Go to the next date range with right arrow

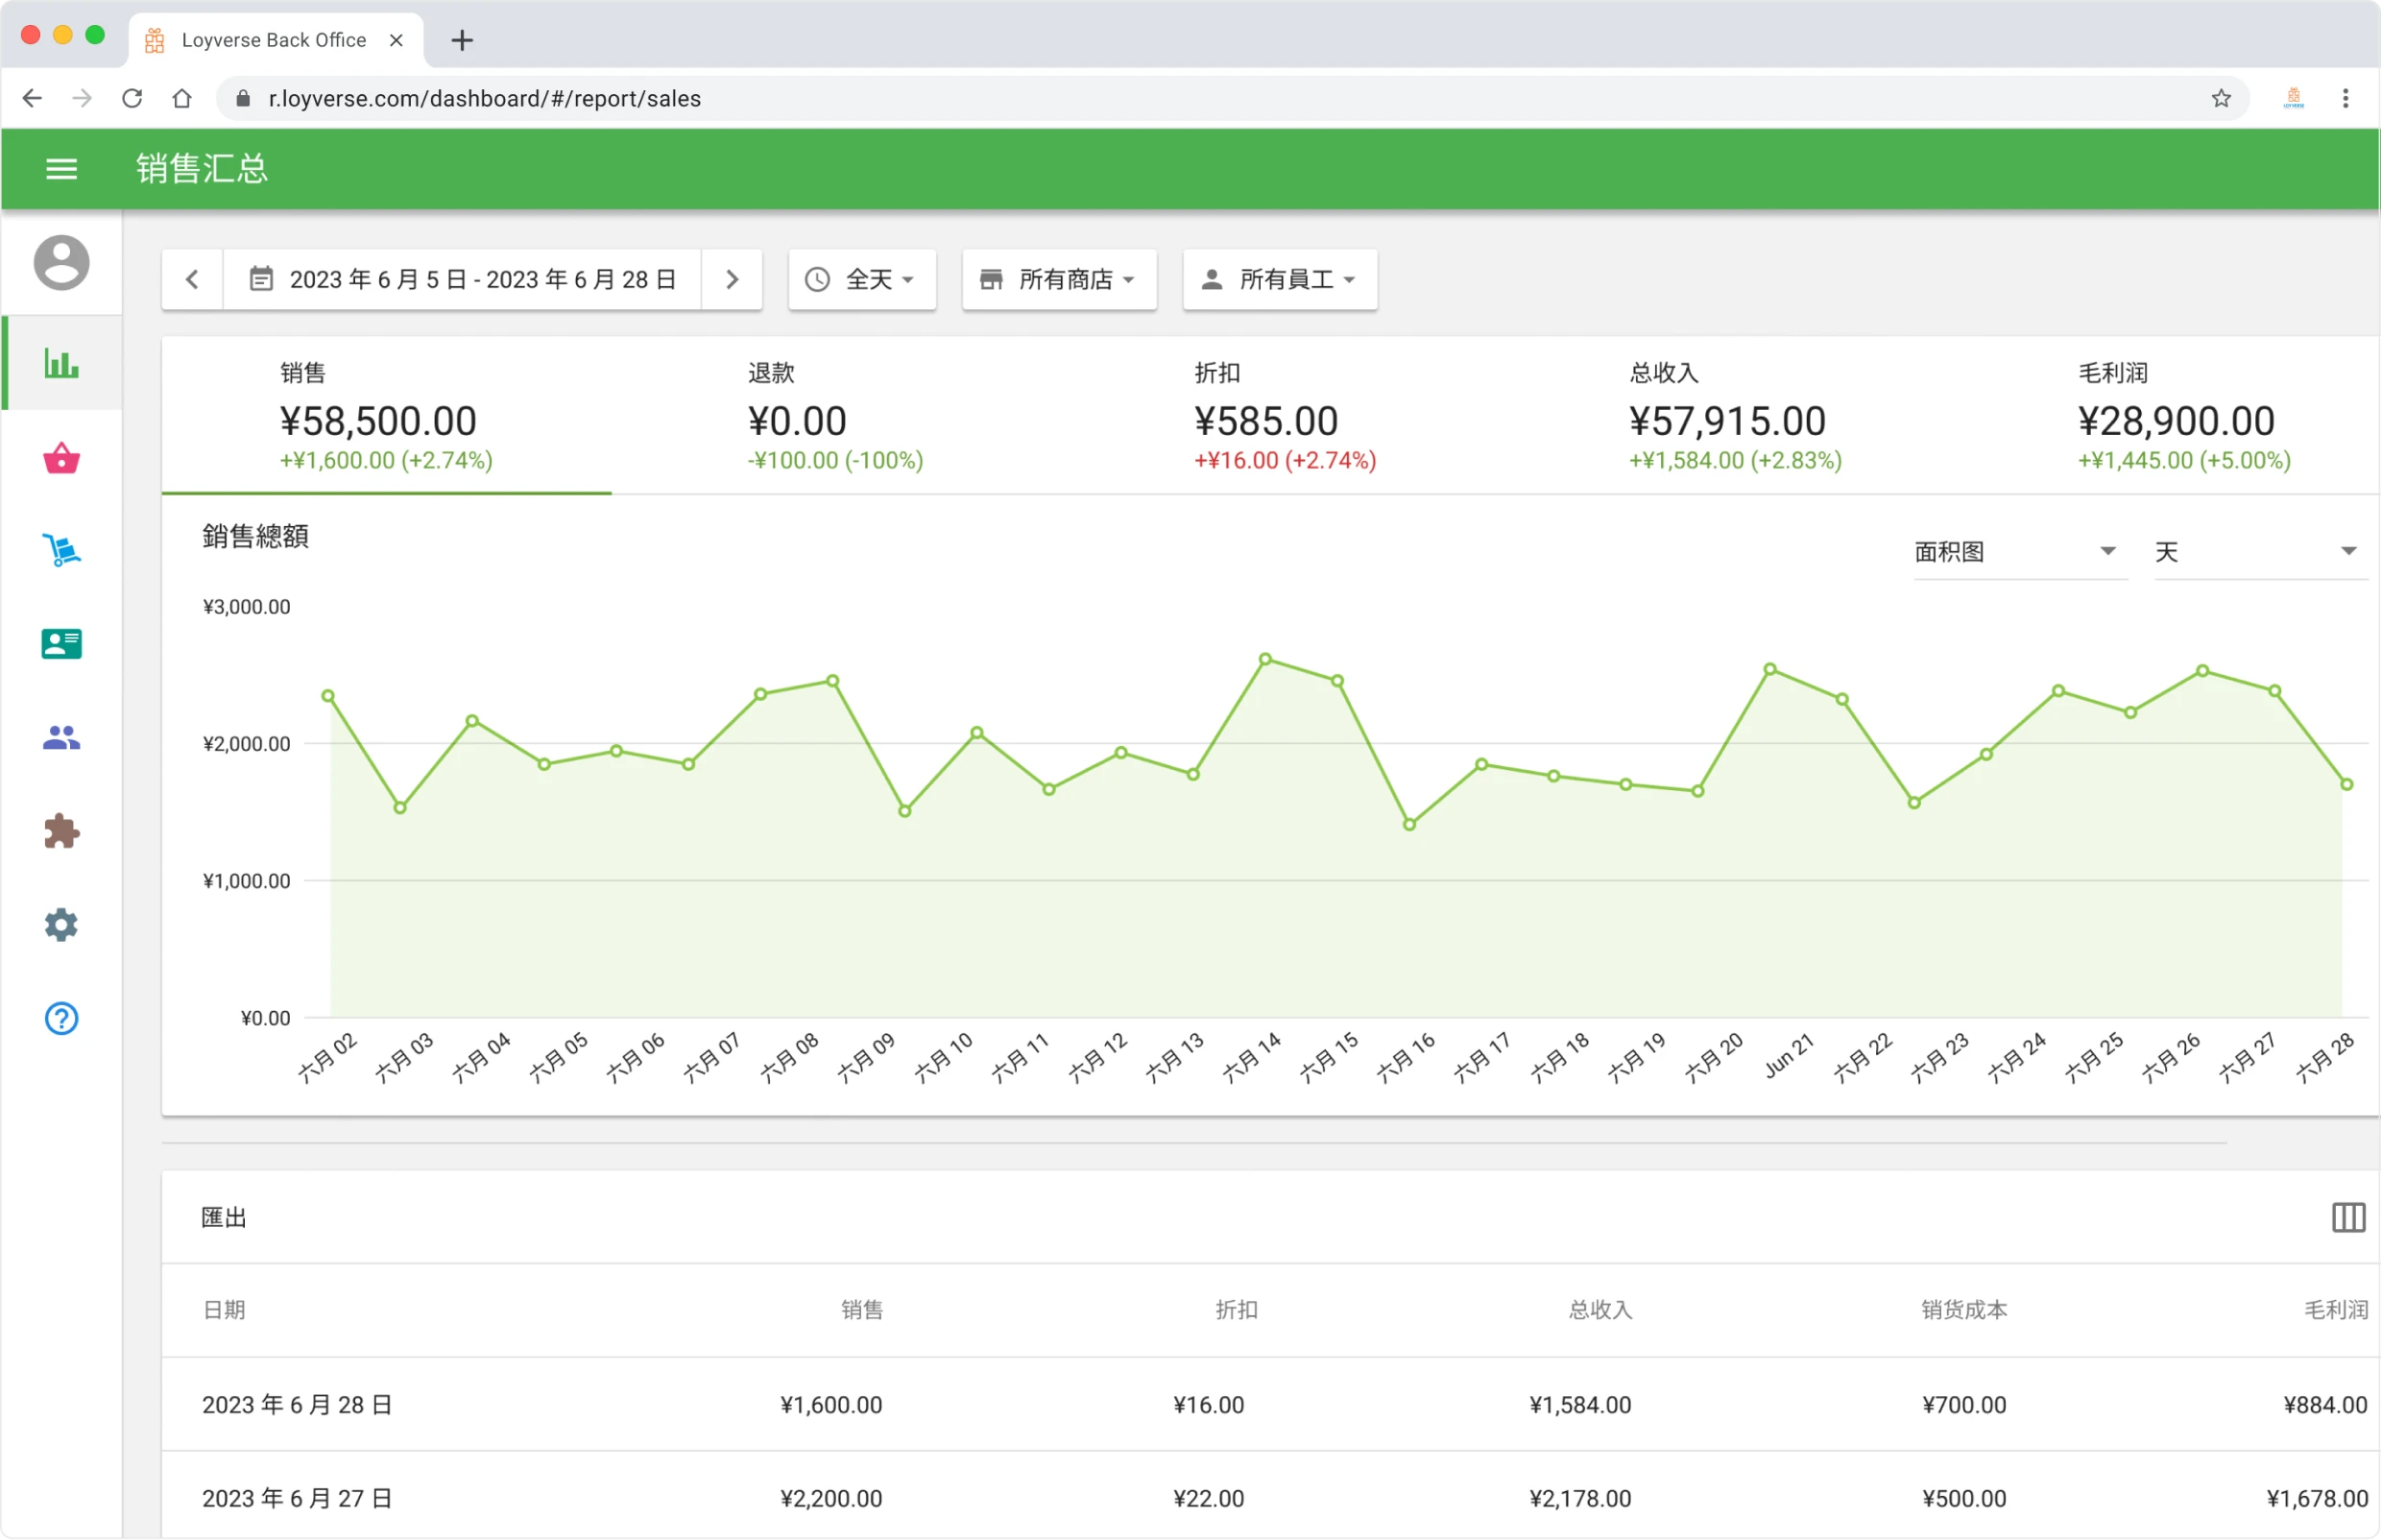(x=732, y=280)
